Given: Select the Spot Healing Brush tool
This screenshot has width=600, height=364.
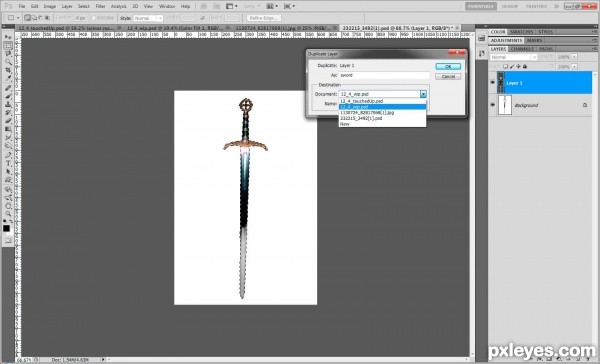Looking at the screenshot, I should pyautogui.click(x=8, y=88).
